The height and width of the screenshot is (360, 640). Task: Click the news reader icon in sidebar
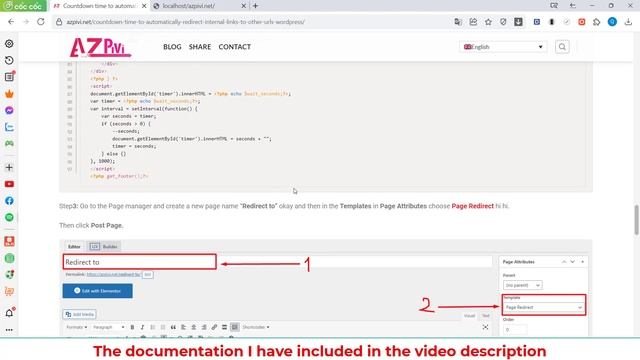9,77
